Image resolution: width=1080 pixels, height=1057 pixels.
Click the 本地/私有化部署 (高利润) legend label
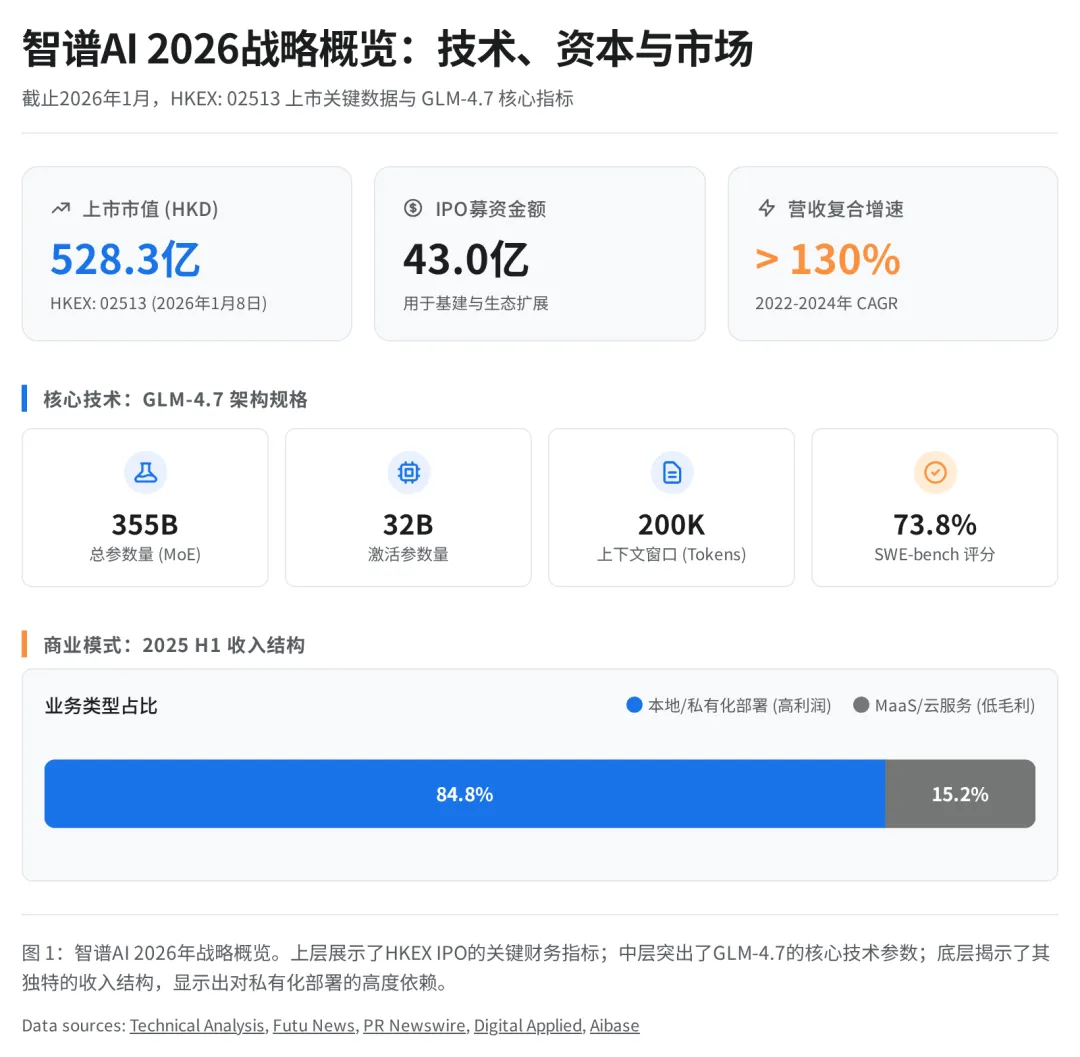tap(740, 706)
